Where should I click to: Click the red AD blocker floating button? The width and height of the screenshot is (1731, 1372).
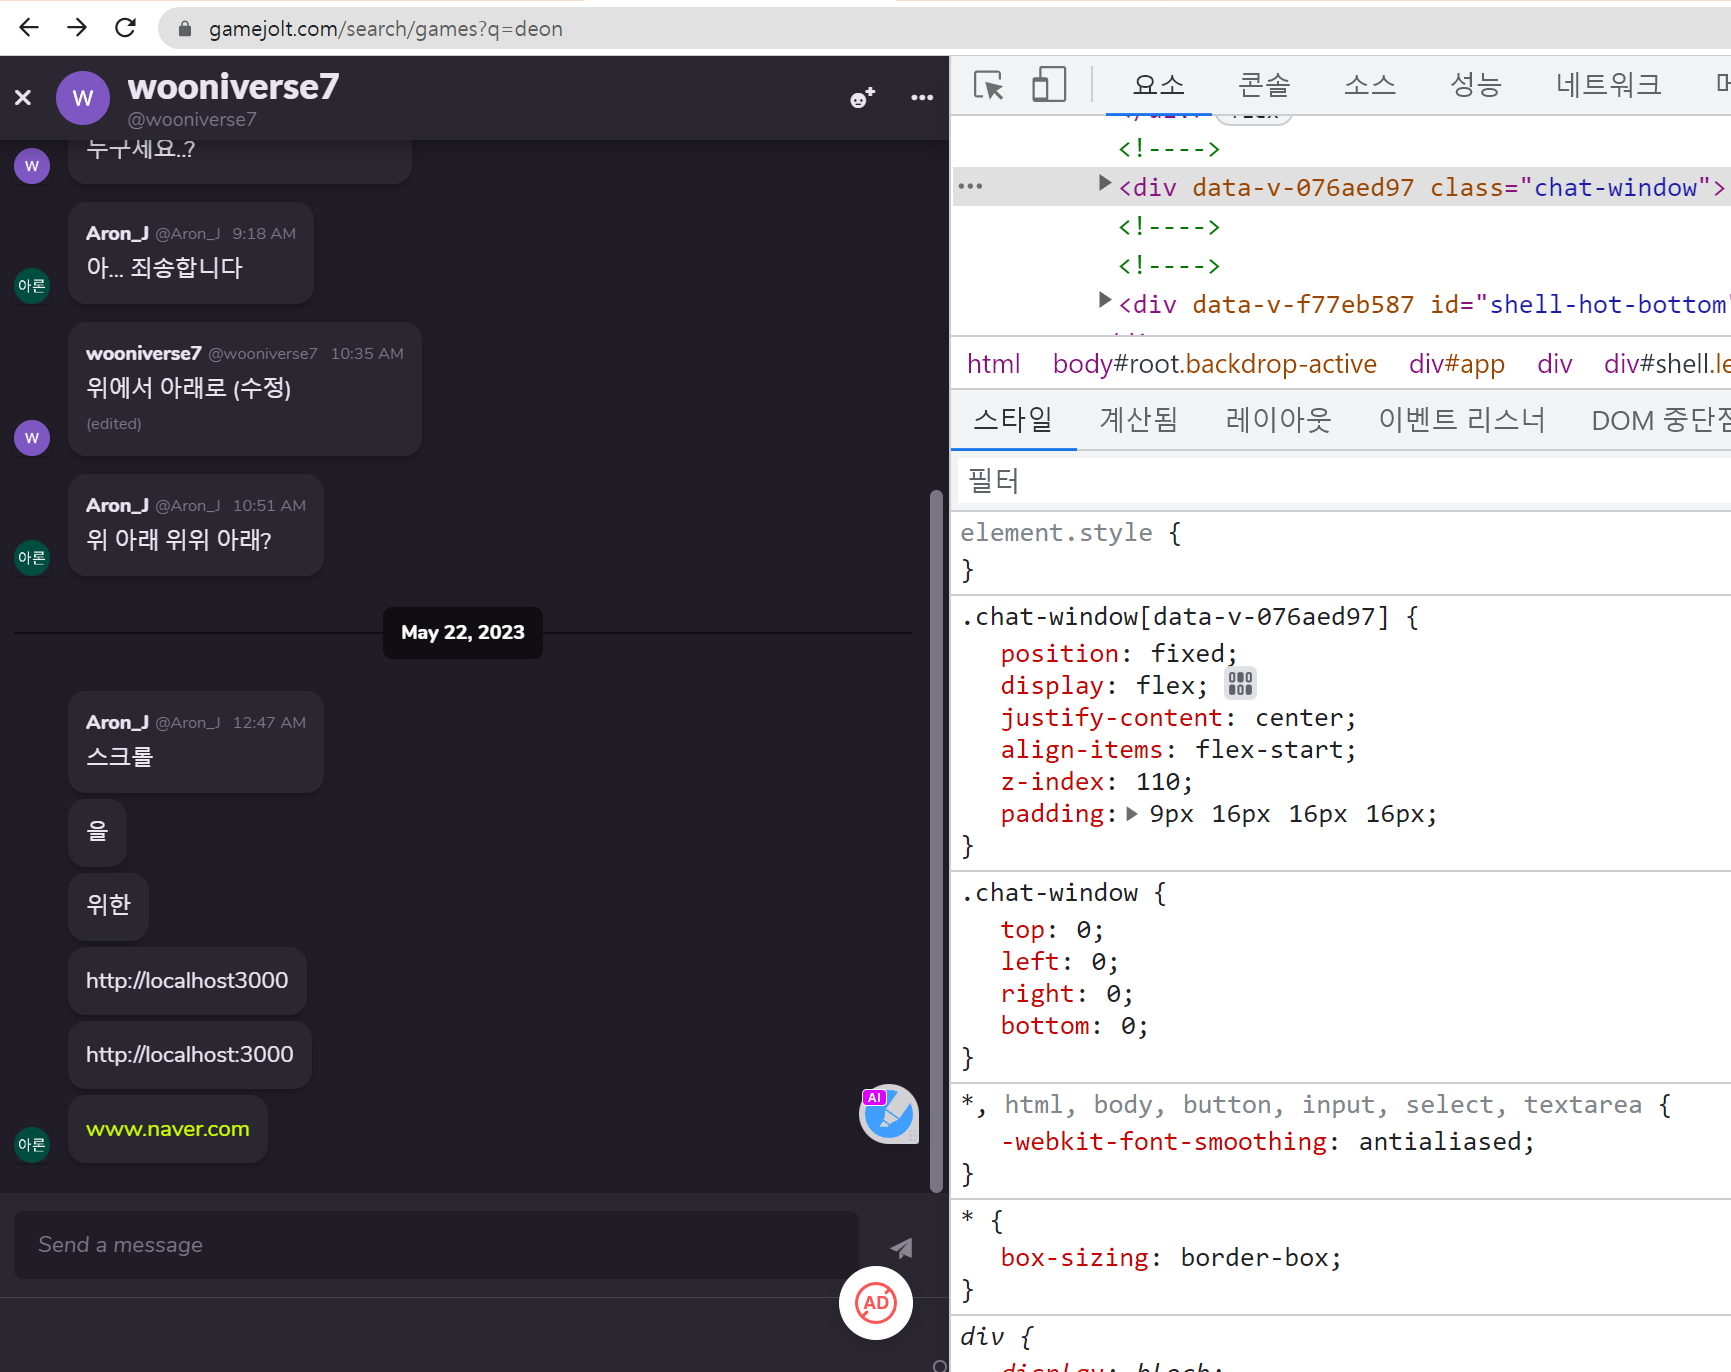(876, 1303)
